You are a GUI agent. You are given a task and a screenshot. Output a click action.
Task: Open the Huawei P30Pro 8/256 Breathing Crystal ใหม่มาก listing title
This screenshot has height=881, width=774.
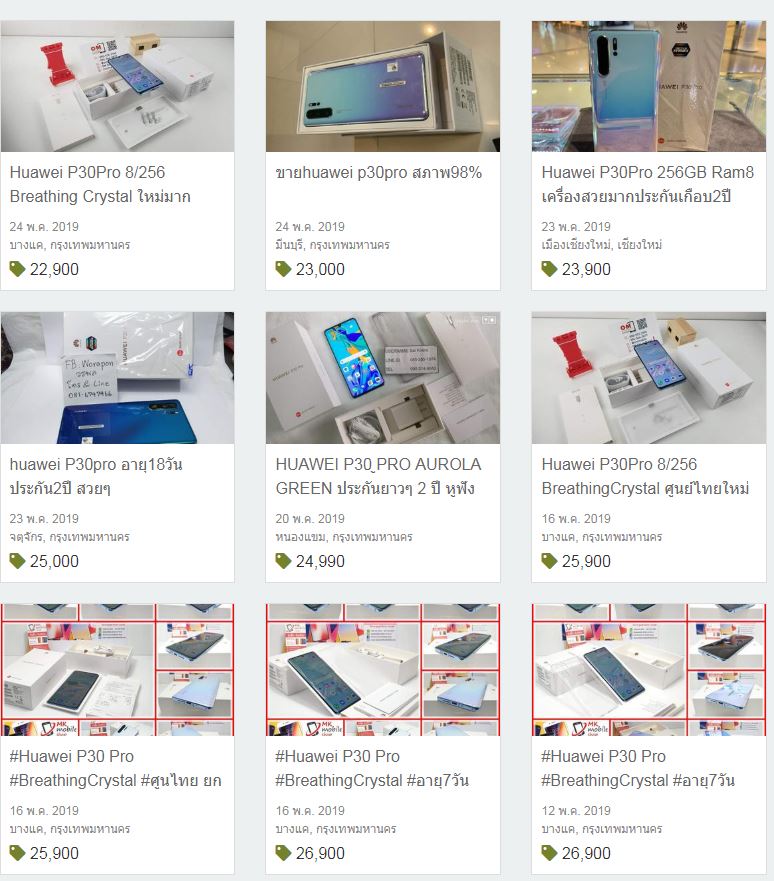[x=100, y=184]
